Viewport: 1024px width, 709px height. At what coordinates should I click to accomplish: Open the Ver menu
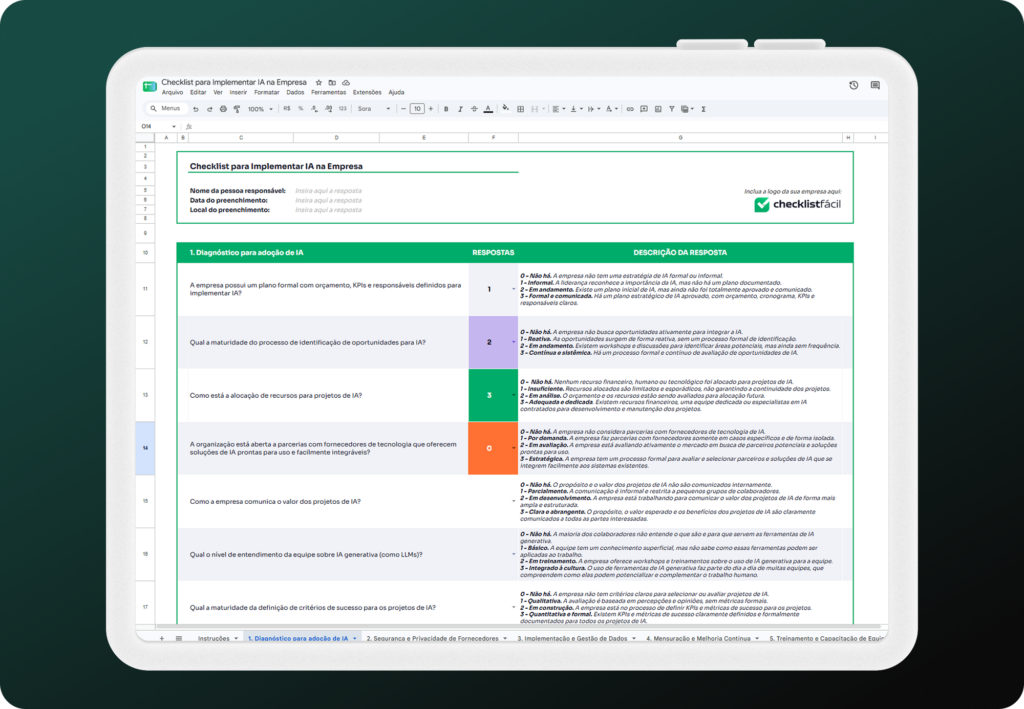pyautogui.click(x=218, y=92)
